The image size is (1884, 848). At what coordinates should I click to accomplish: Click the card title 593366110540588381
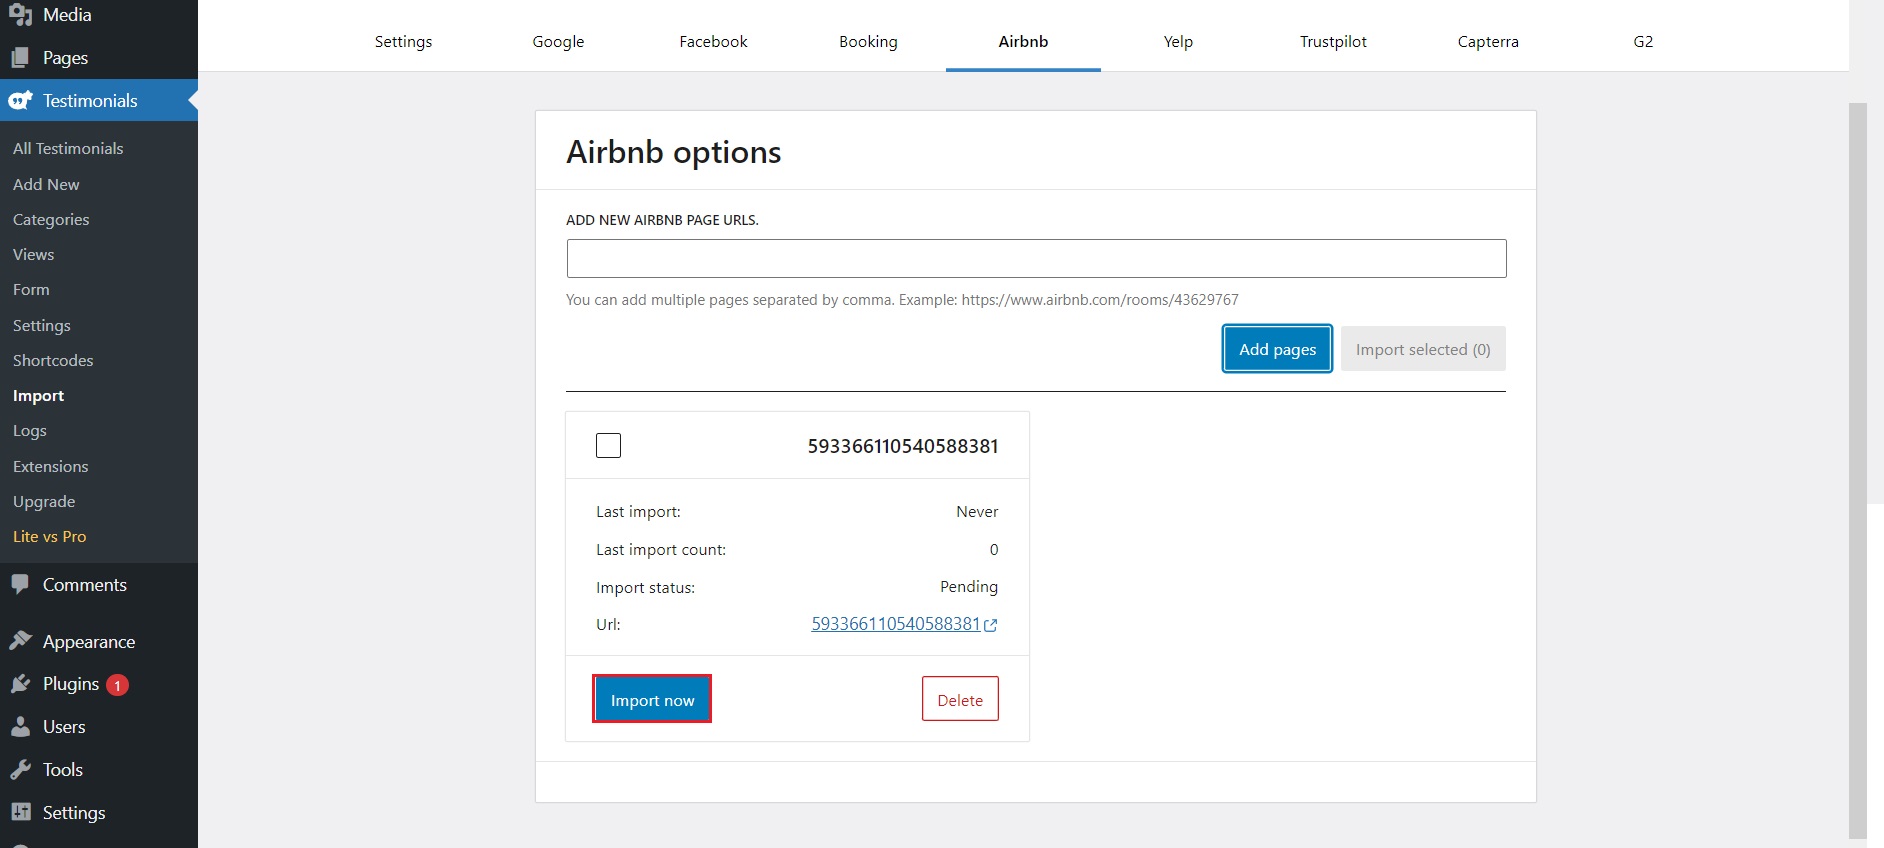coord(903,446)
